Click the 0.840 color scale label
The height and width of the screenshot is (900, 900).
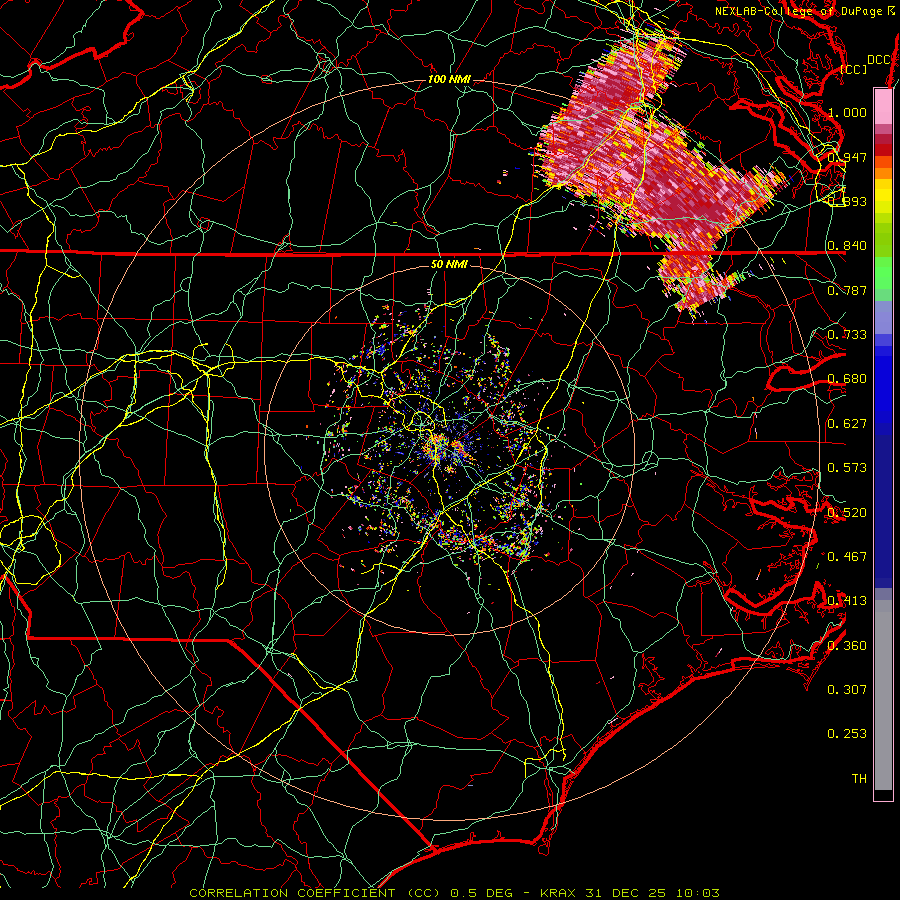pyautogui.click(x=847, y=246)
